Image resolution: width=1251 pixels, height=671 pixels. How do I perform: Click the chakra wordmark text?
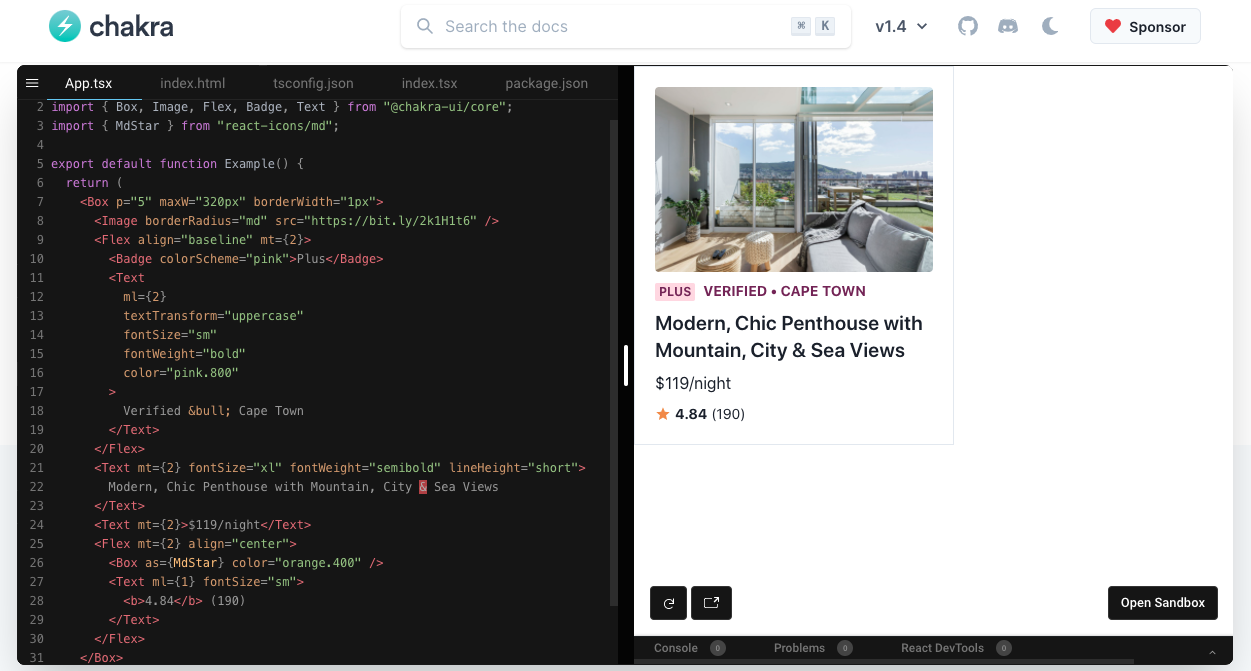131,27
